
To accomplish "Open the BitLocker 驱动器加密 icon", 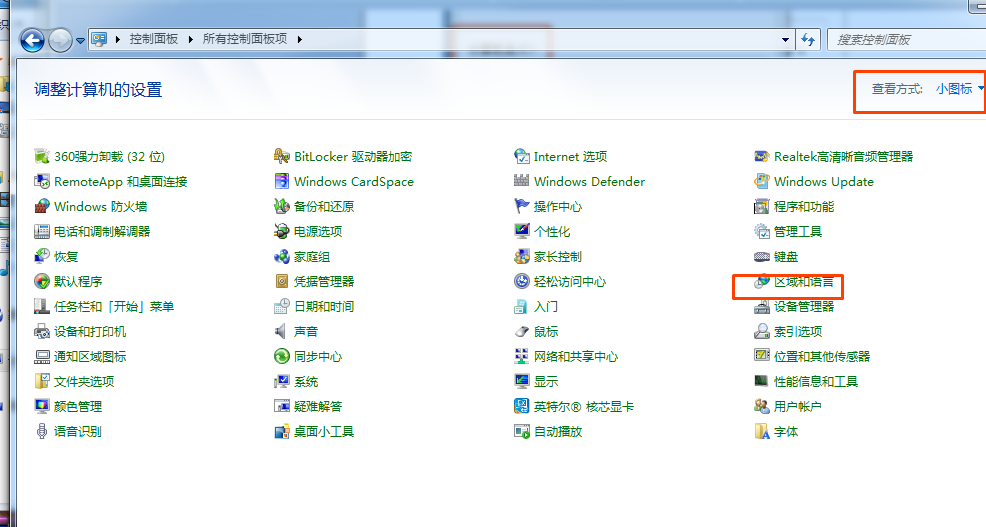I will point(282,157).
